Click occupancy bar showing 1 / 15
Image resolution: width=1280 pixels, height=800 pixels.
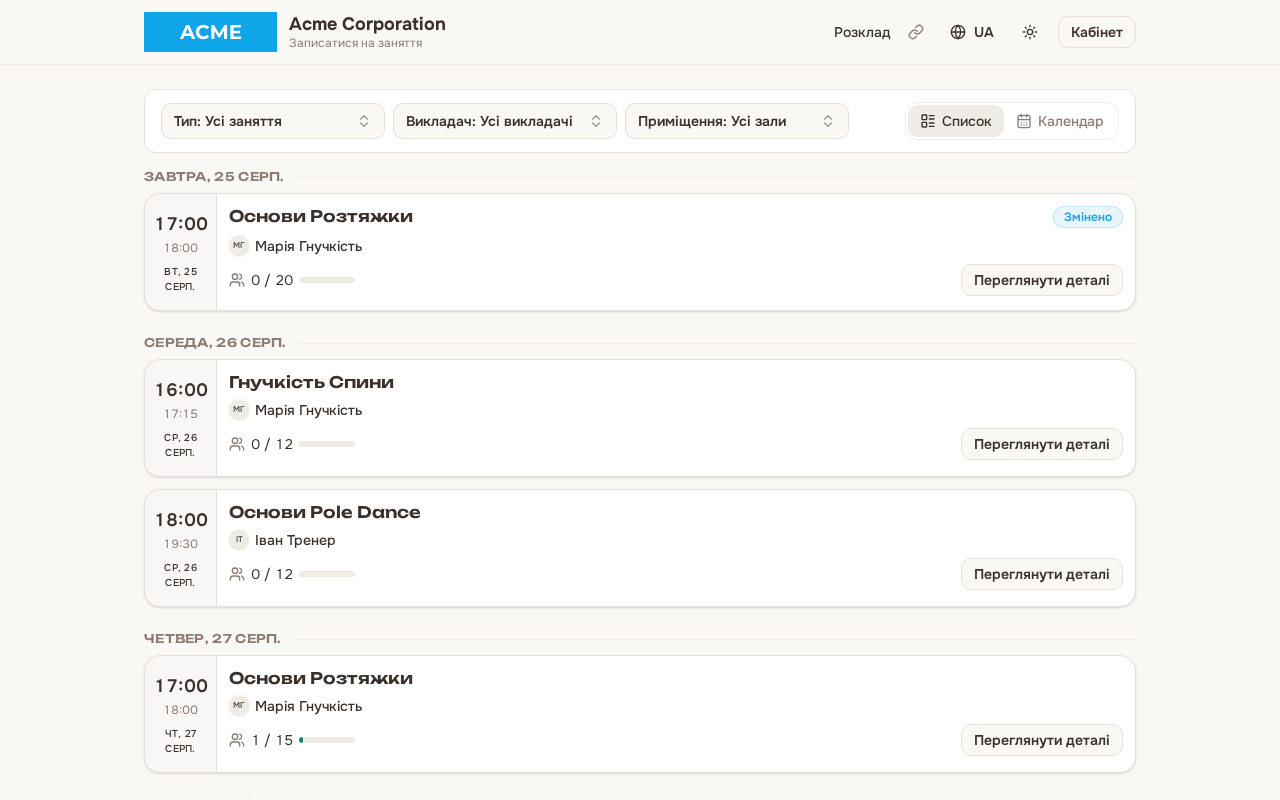[327, 740]
